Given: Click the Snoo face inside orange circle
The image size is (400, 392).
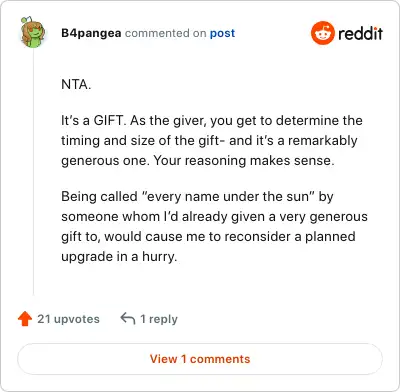Looking at the screenshot, I should click(322, 34).
